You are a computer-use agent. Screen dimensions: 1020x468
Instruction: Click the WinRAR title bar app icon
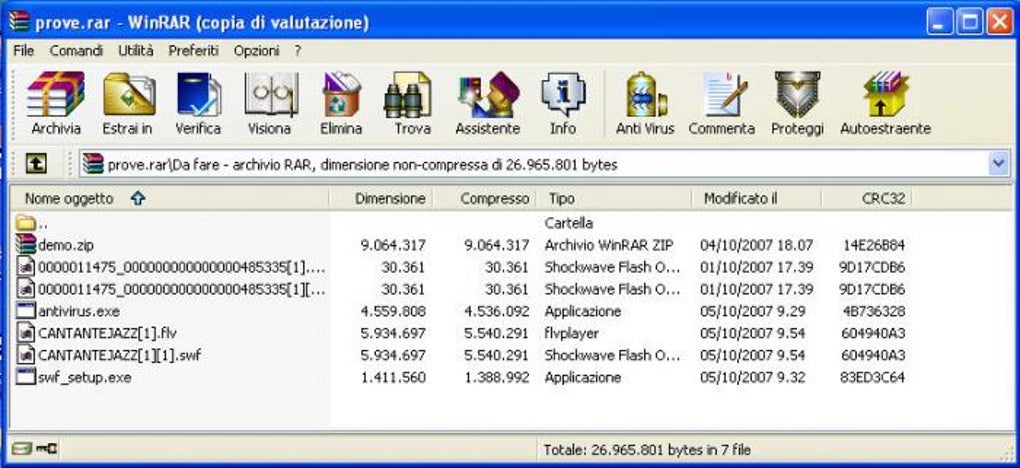click(19, 21)
